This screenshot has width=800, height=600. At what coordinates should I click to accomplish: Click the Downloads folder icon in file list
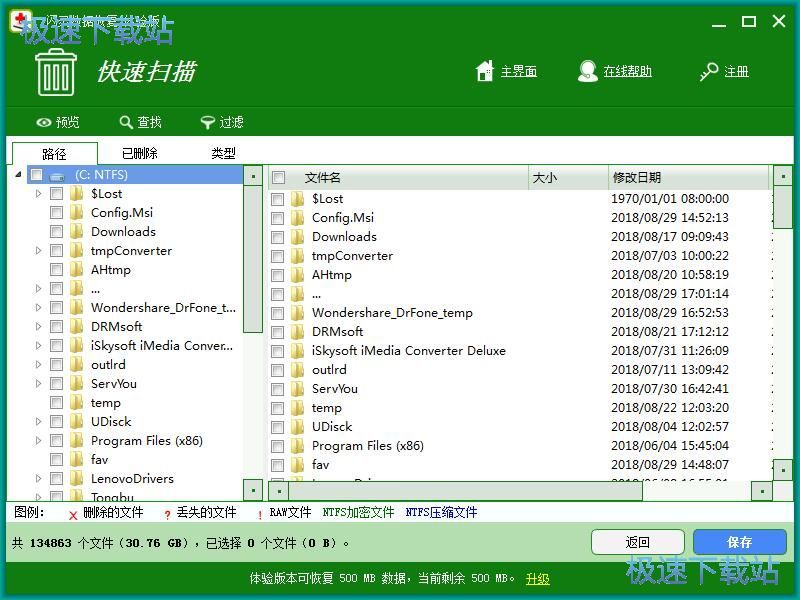click(x=297, y=237)
